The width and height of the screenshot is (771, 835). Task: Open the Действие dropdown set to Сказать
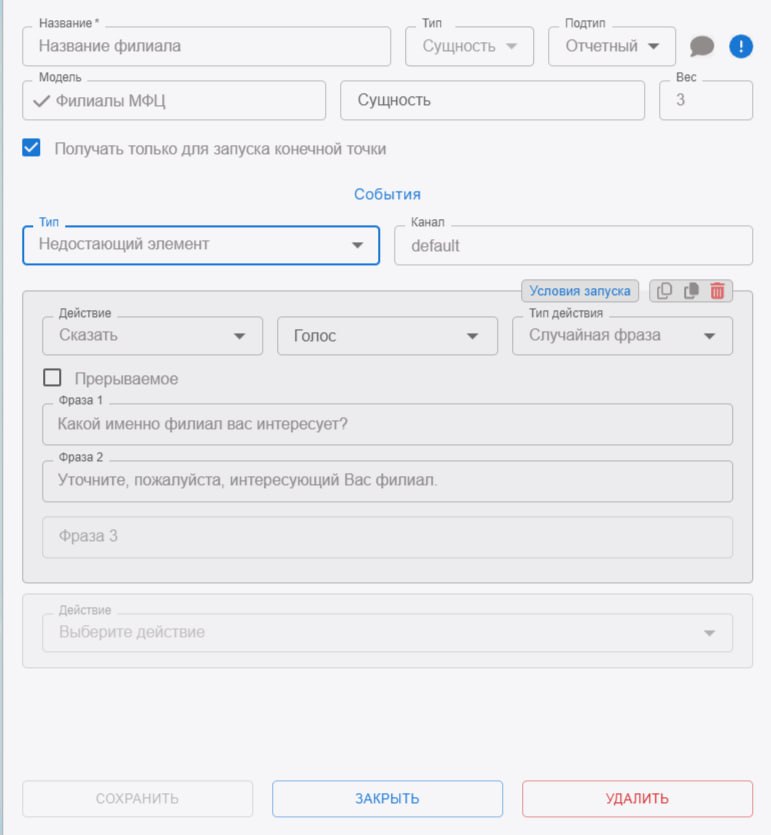[x=152, y=336]
